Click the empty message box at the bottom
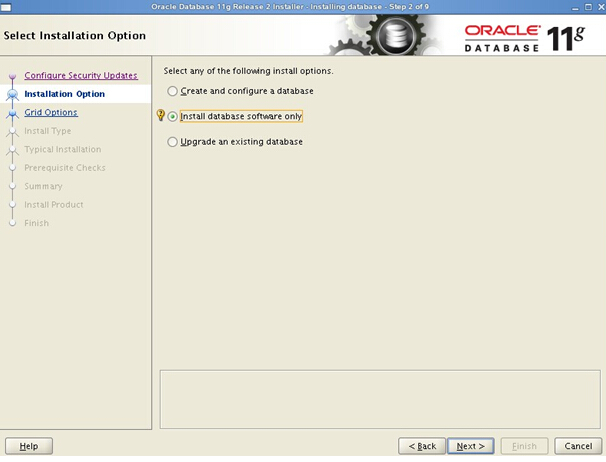The width and height of the screenshot is (606, 462). coord(379,398)
